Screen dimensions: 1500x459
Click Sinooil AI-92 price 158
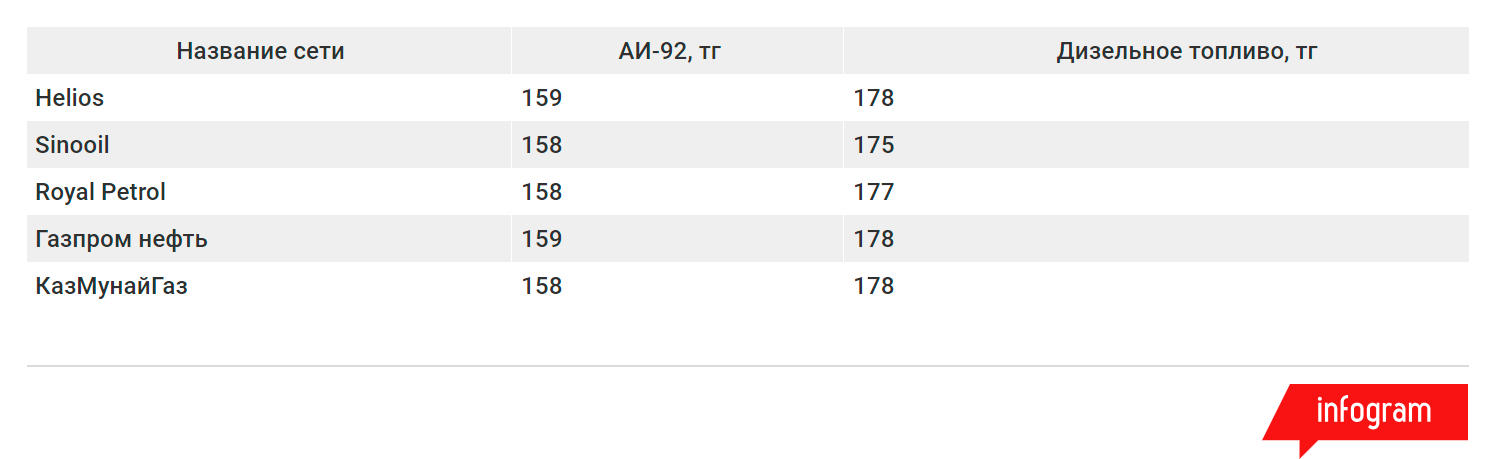tap(542, 145)
